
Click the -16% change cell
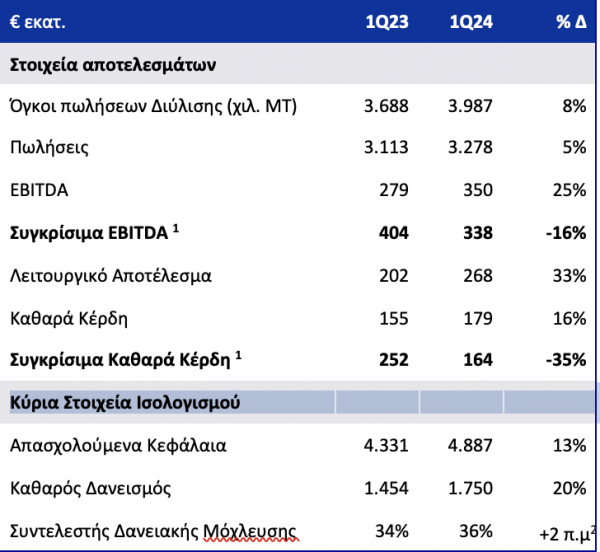coord(566,233)
